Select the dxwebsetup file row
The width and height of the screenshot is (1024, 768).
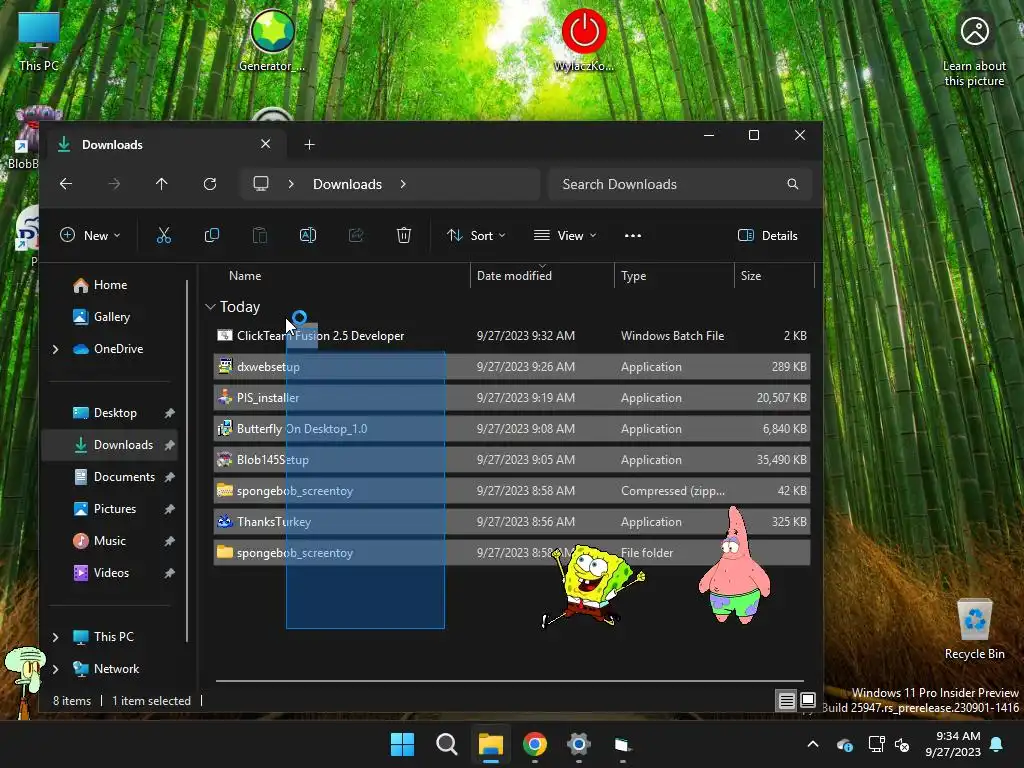(512, 367)
